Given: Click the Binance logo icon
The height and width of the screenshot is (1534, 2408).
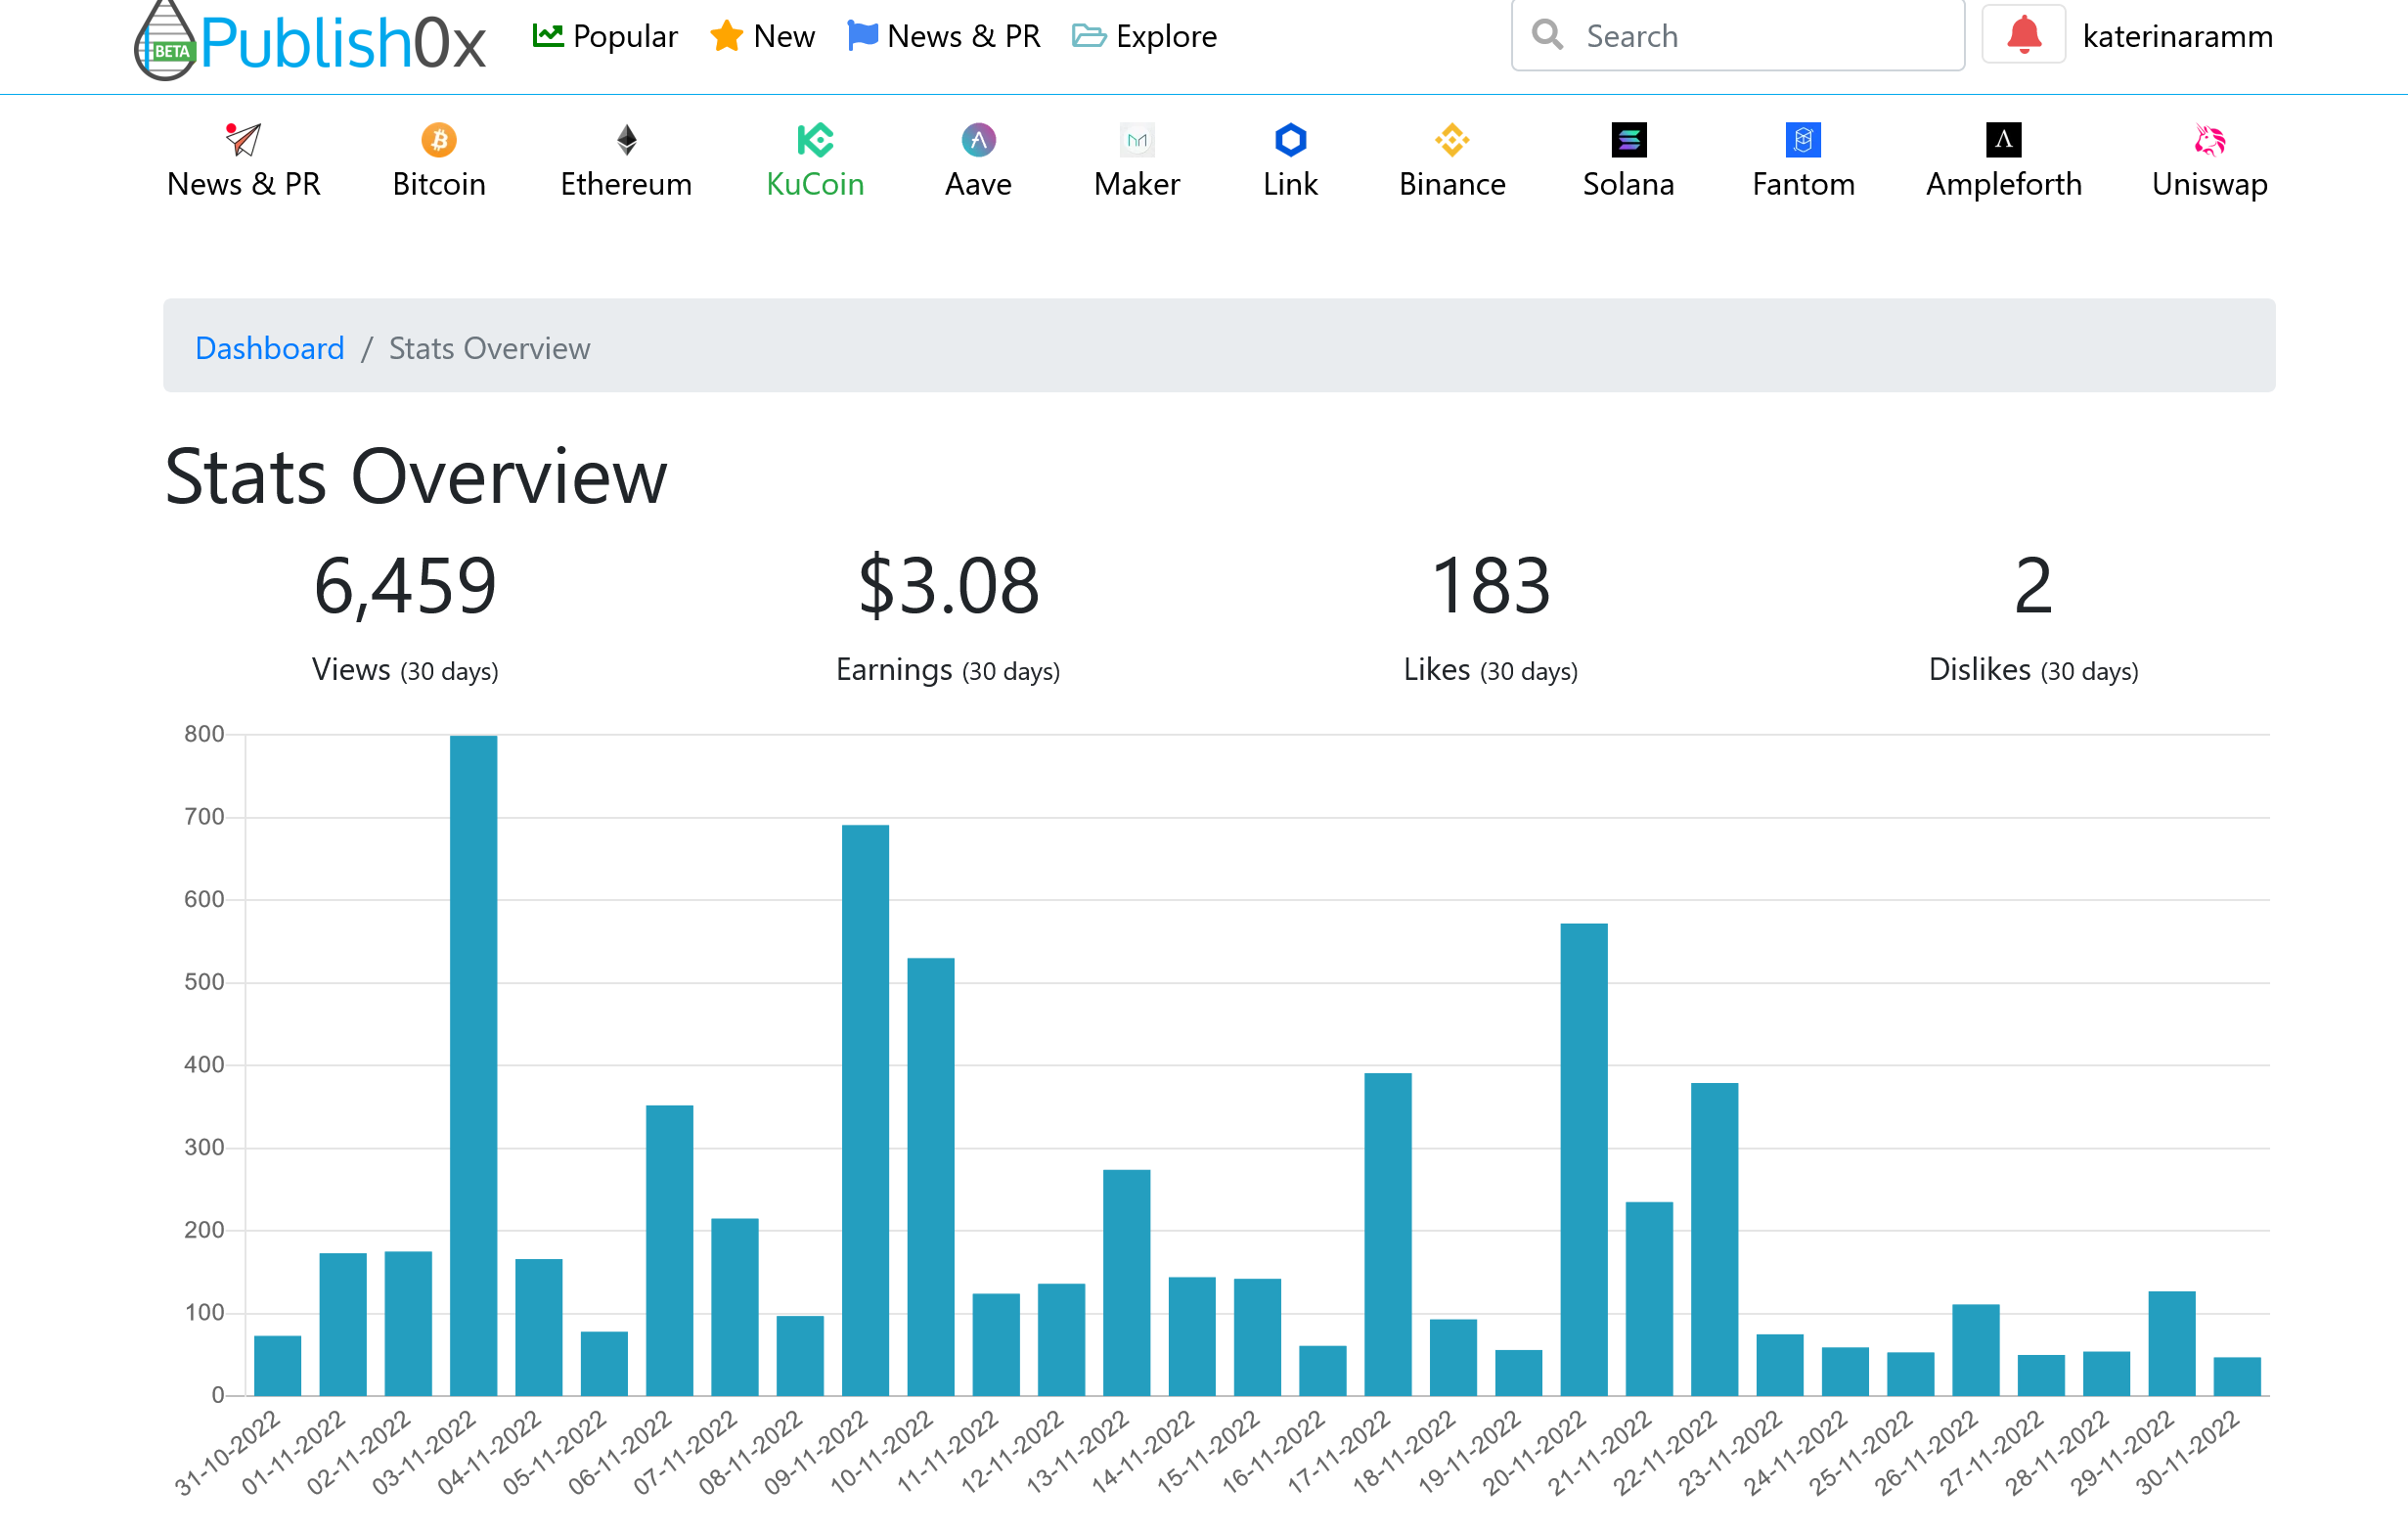Looking at the screenshot, I should [x=1452, y=140].
